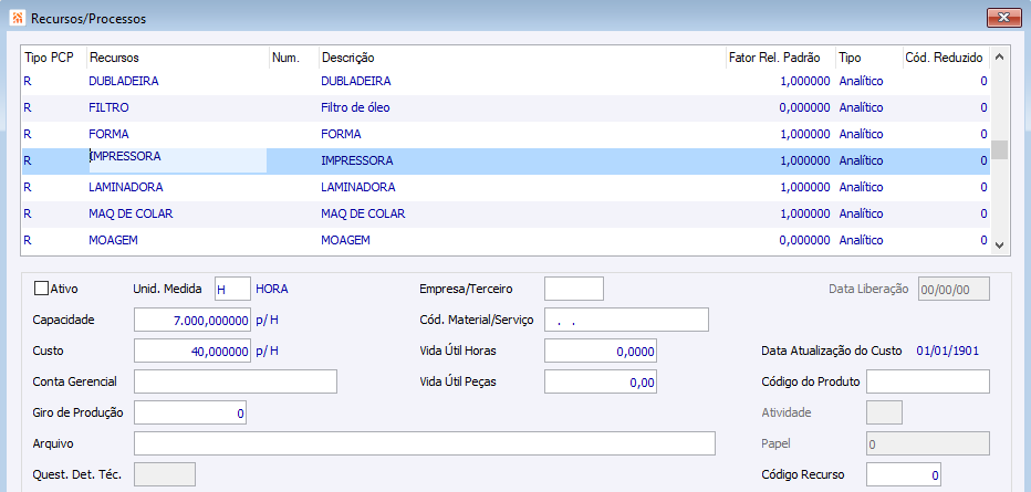Click the Empresa/Terceiro field
Screen dimensions: 1031x492
point(574,288)
